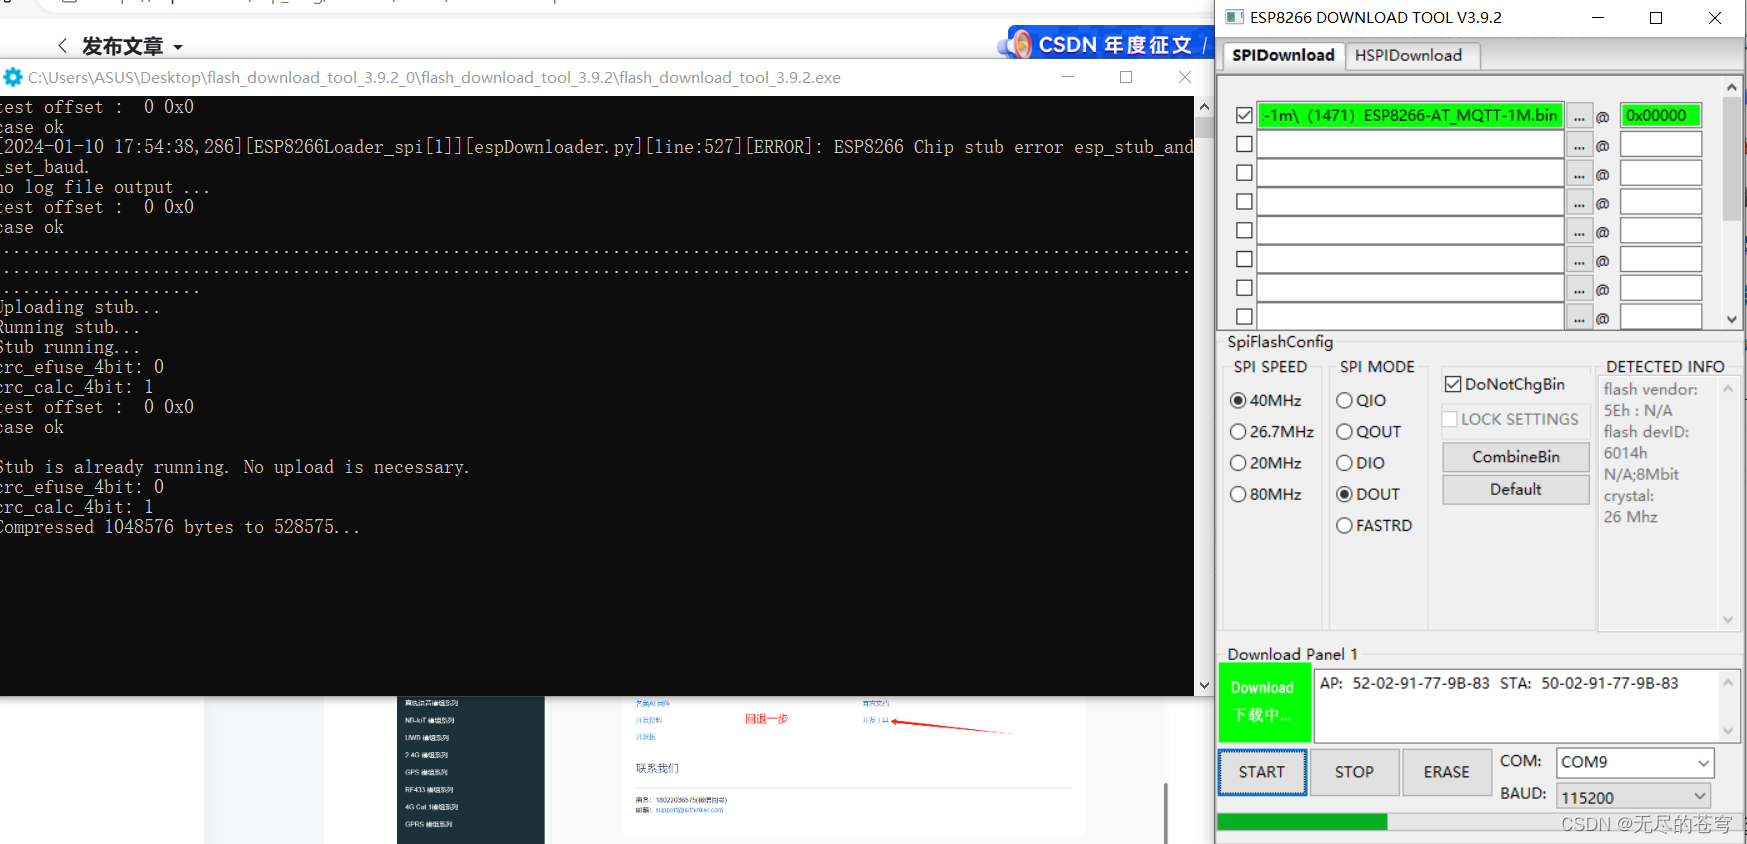Choose QOUT SPI mode

[1368, 432]
